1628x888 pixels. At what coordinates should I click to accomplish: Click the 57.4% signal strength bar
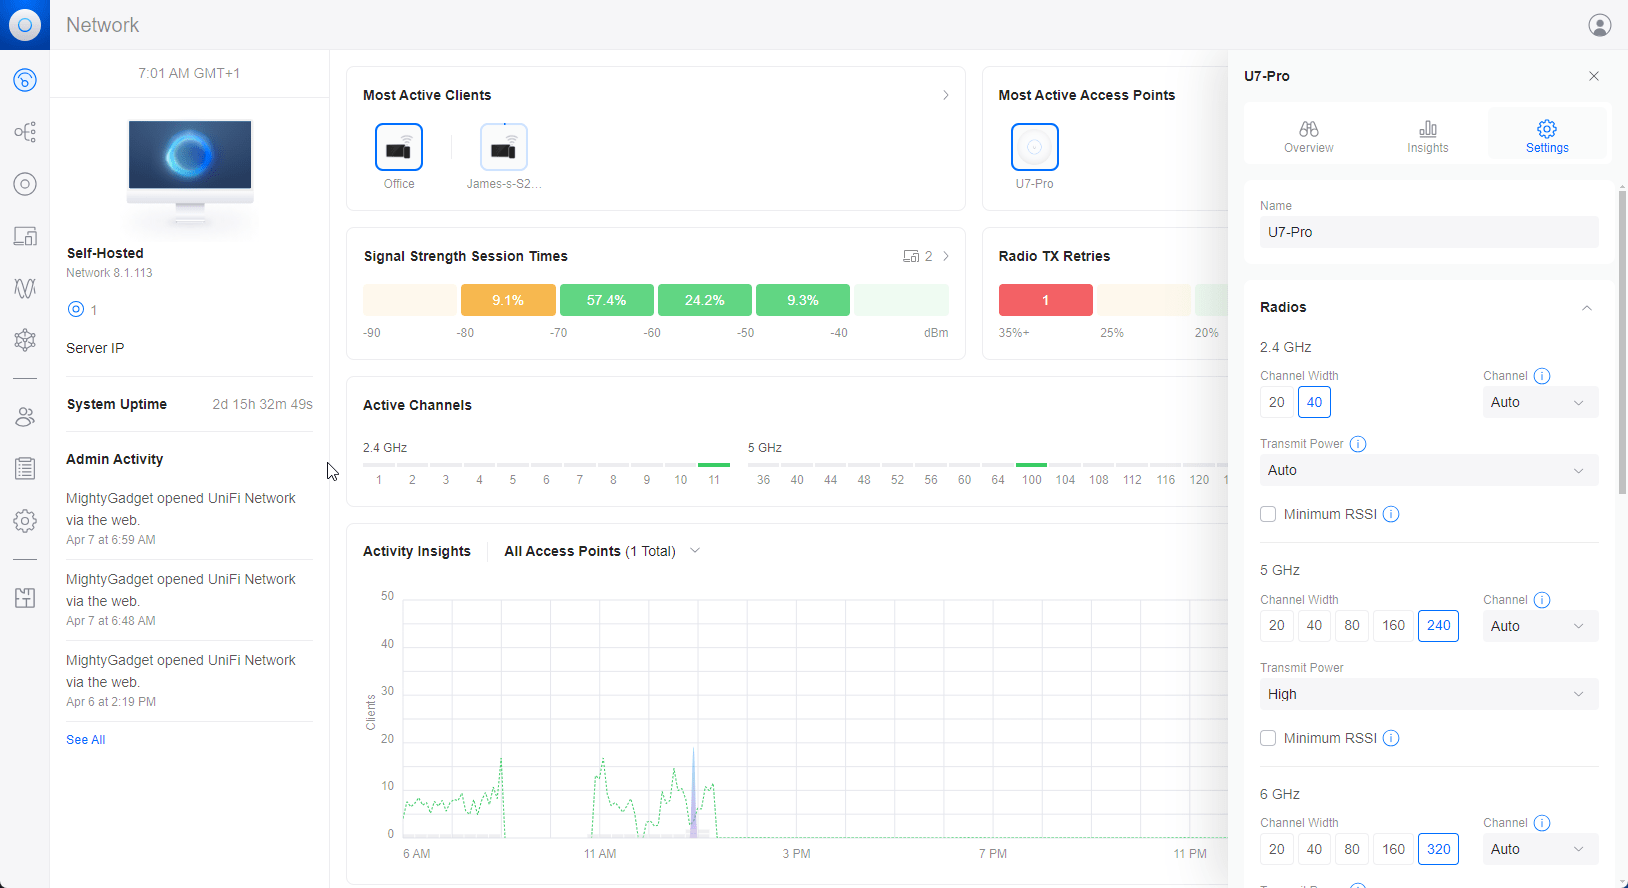click(606, 300)
